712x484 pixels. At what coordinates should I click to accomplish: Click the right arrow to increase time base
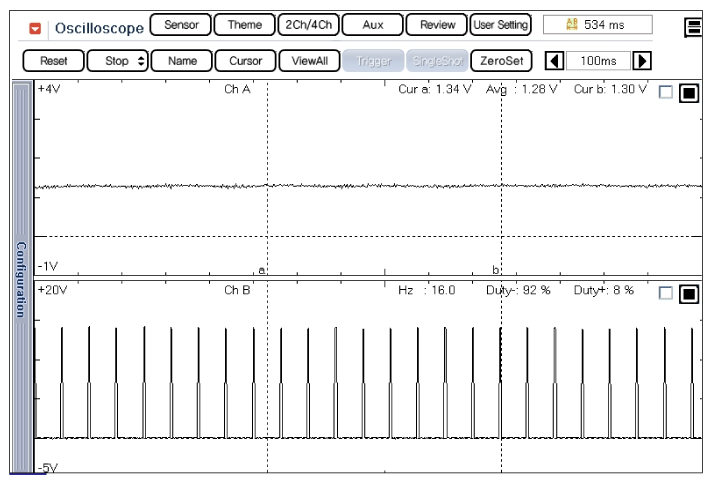click(x=642, y=61)
